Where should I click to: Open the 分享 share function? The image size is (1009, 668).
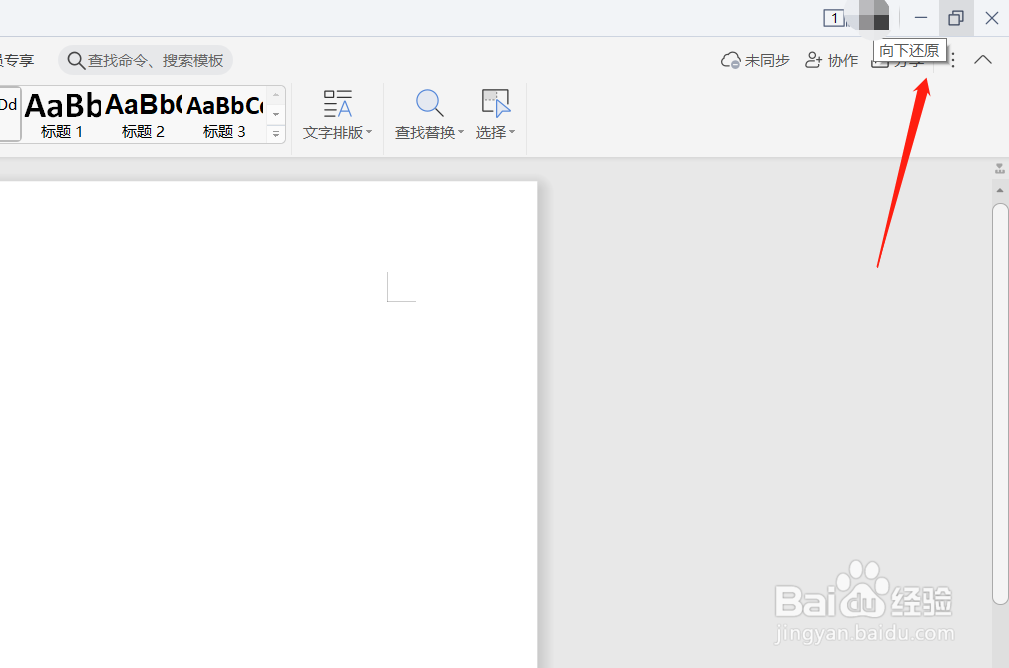tap(898, 60)
